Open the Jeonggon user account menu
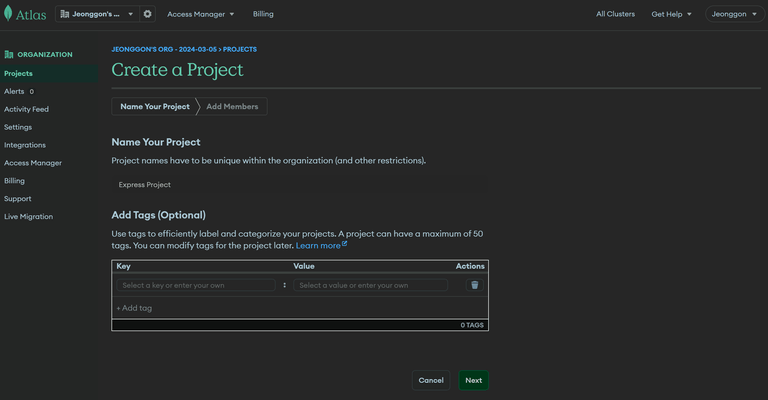 tap(734, 14)
